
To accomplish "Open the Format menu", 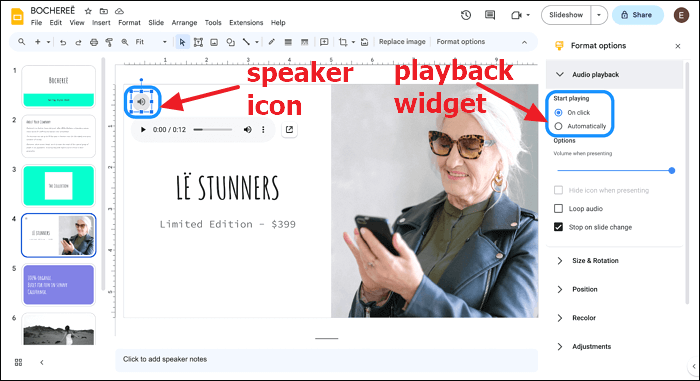I will pos(129,22).
